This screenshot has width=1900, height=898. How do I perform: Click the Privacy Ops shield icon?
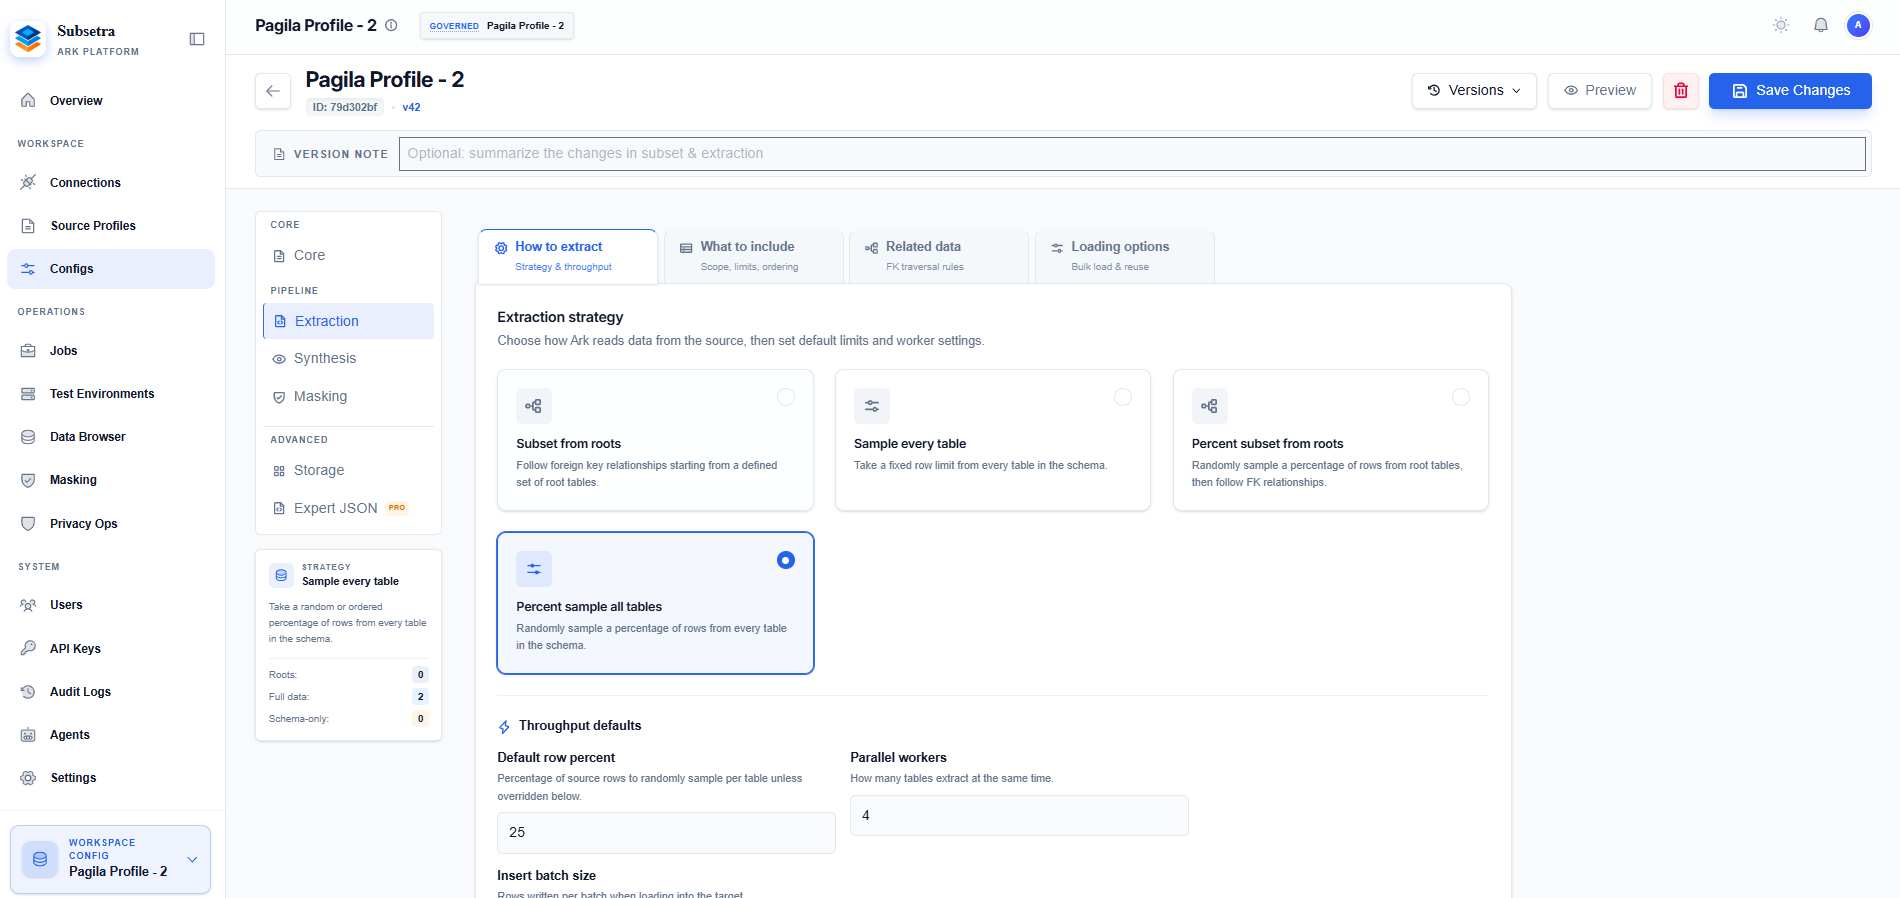pyautogui.click(x=28, y=524)
